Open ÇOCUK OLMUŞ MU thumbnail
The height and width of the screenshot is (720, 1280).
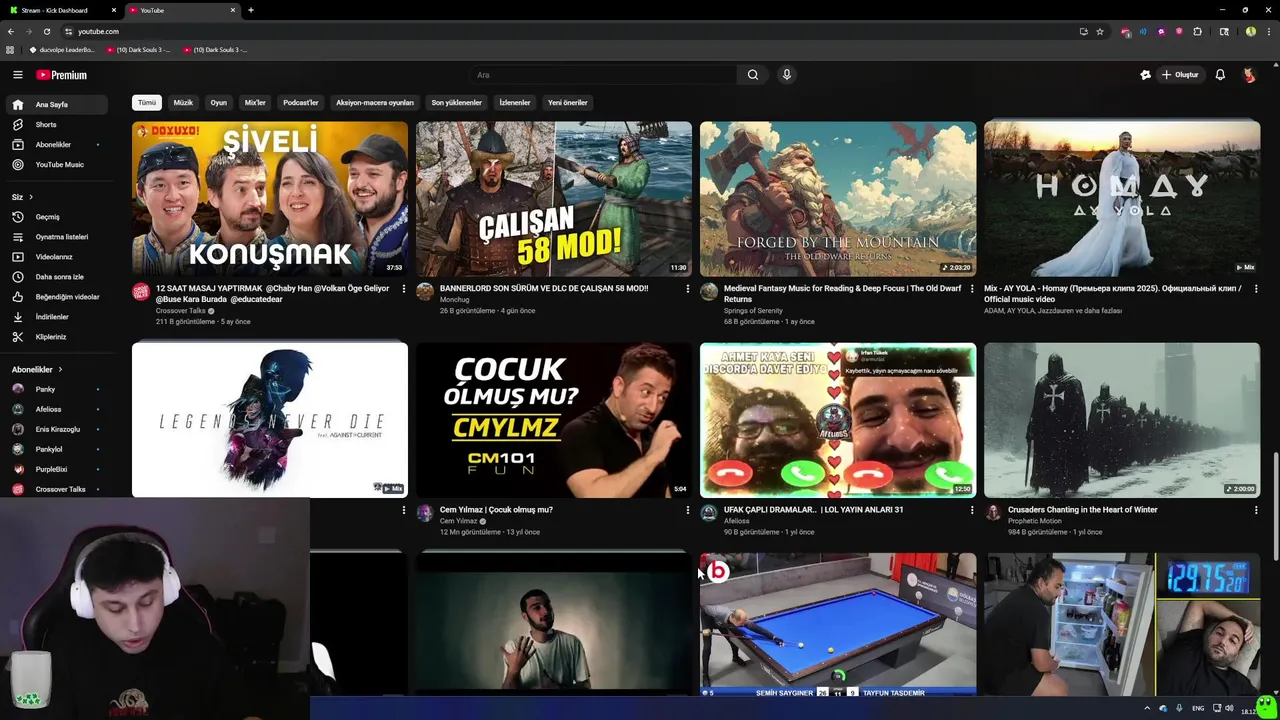(x=554, y=420)
